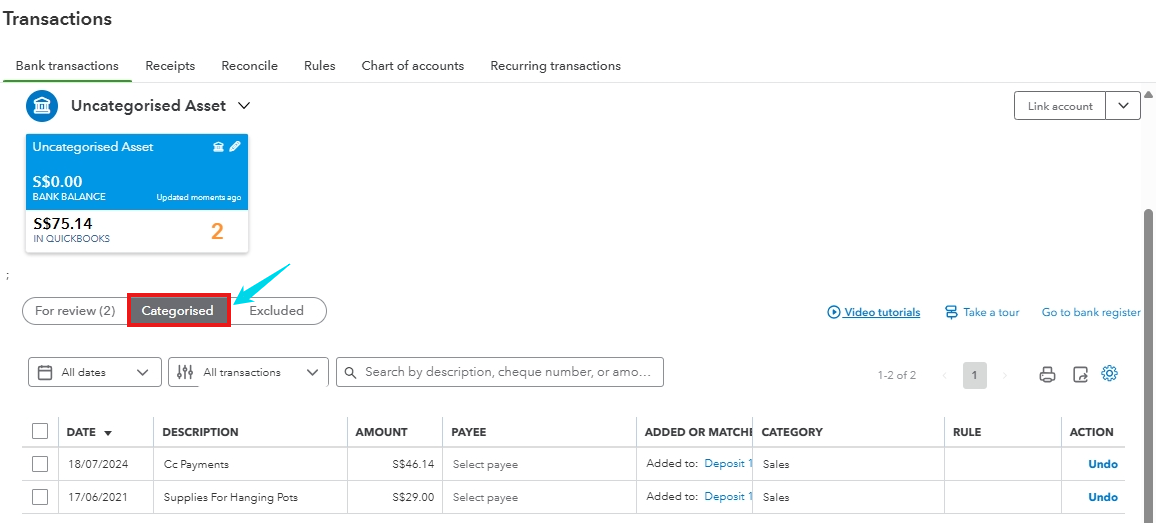Image resolution: width=1156 pixels, height=523 pixels.
Task: Open the gear settings icon above table
Action: [x=1110, y=373]
